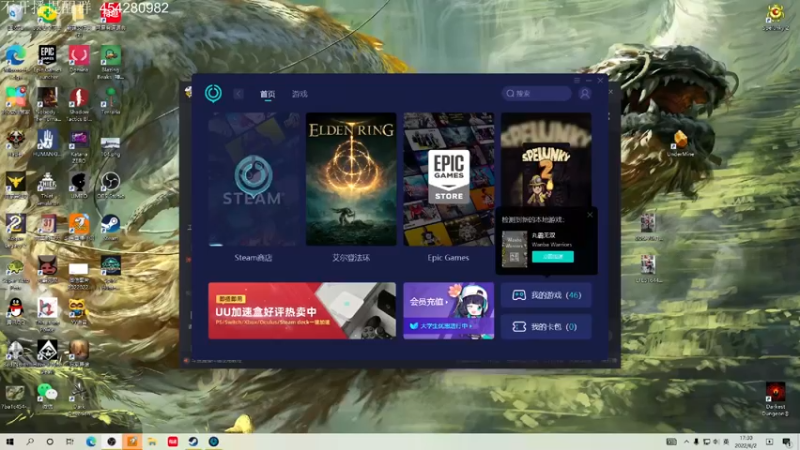The width and height of the screenshot is (800, 450).
Task: Open OBS Studio desktop shortcut
Action: [110, 185]
